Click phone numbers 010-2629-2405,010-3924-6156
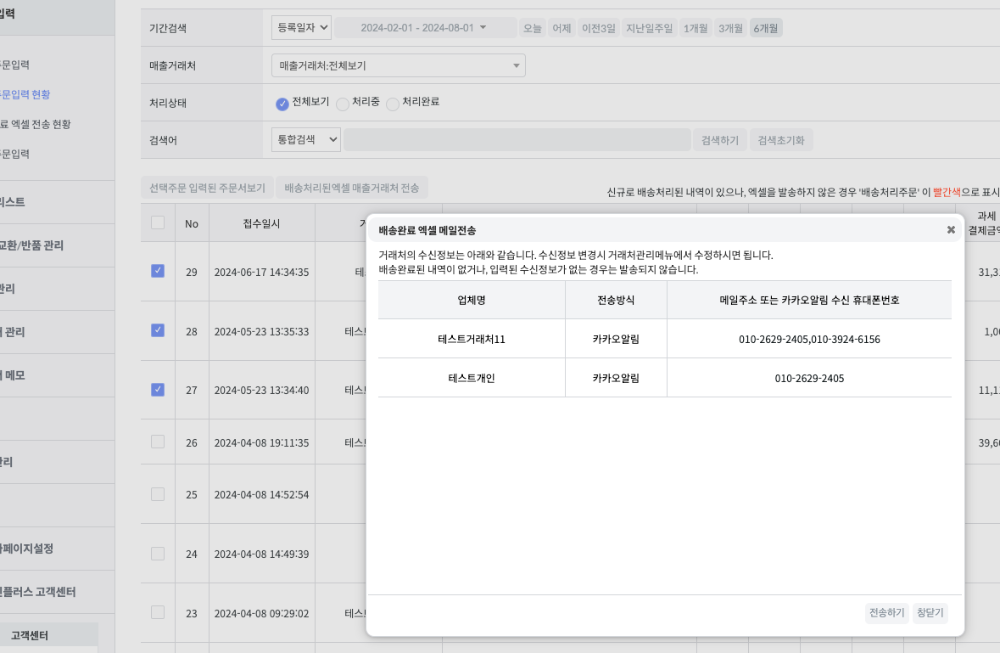The image size is (1000, 653). [x=809, y=339]
